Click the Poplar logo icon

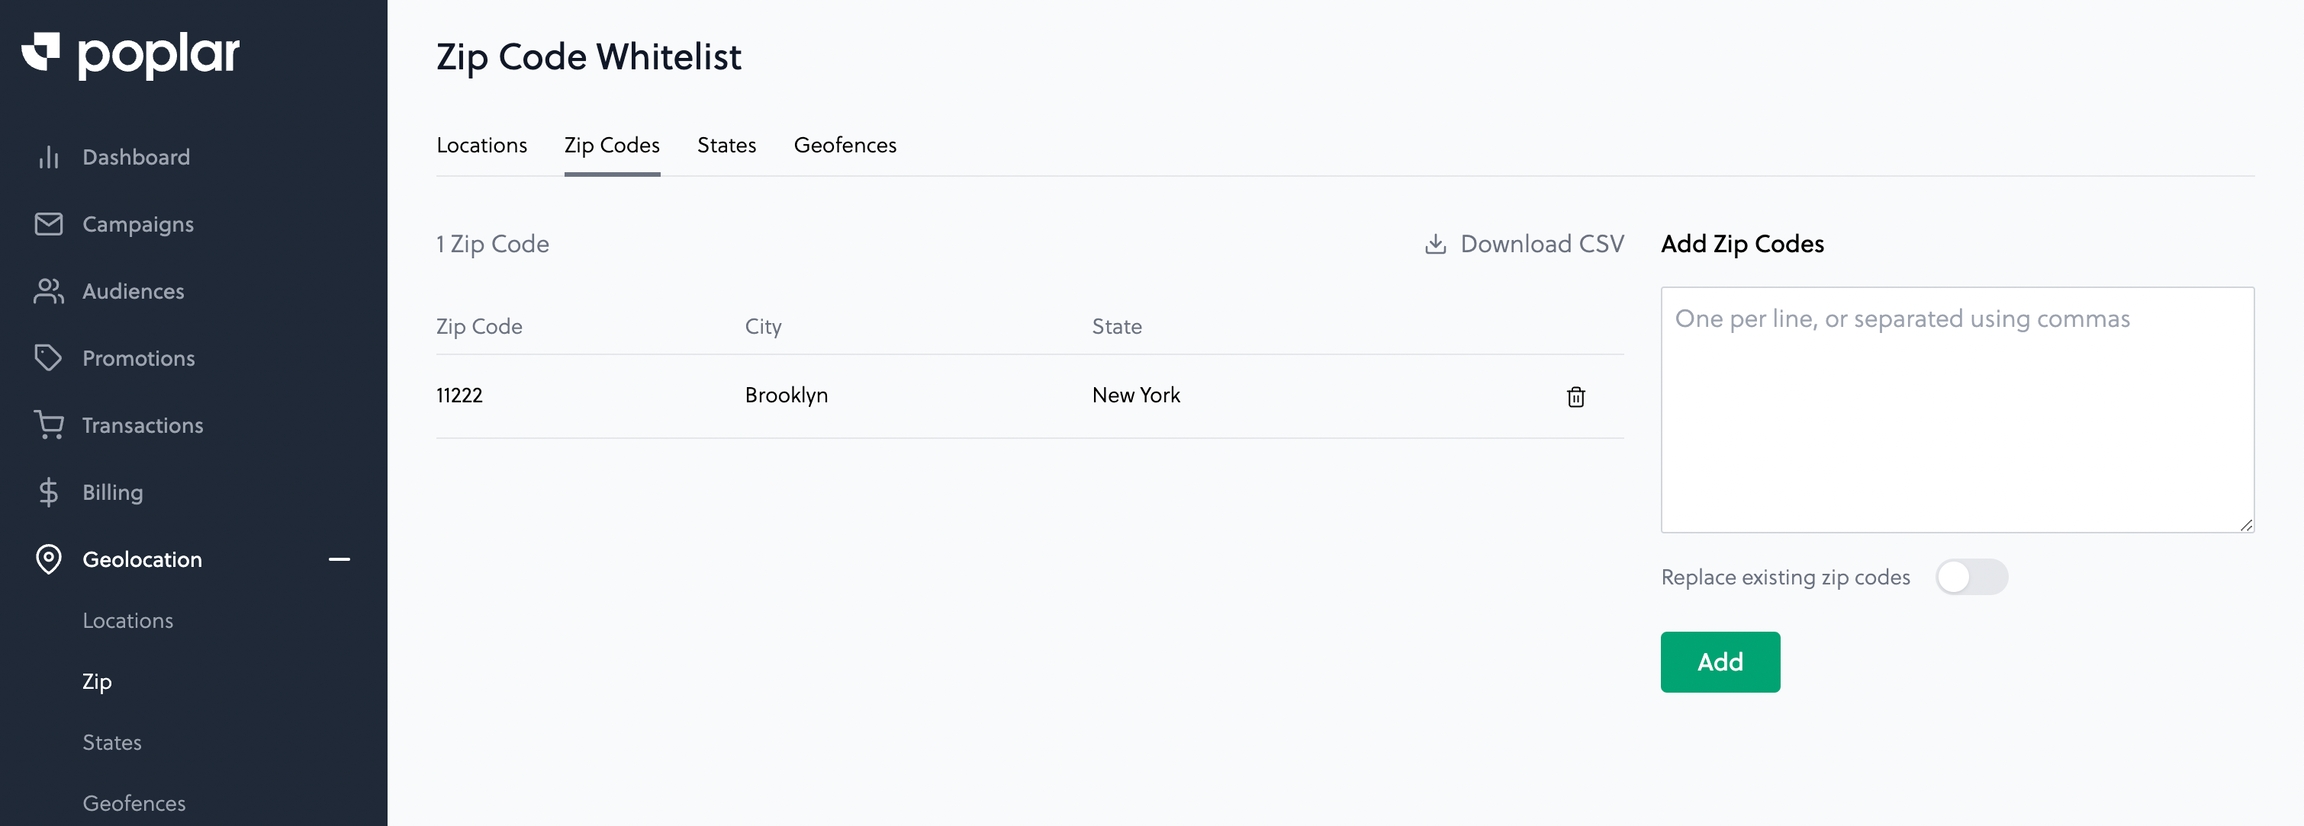(42, 52)
